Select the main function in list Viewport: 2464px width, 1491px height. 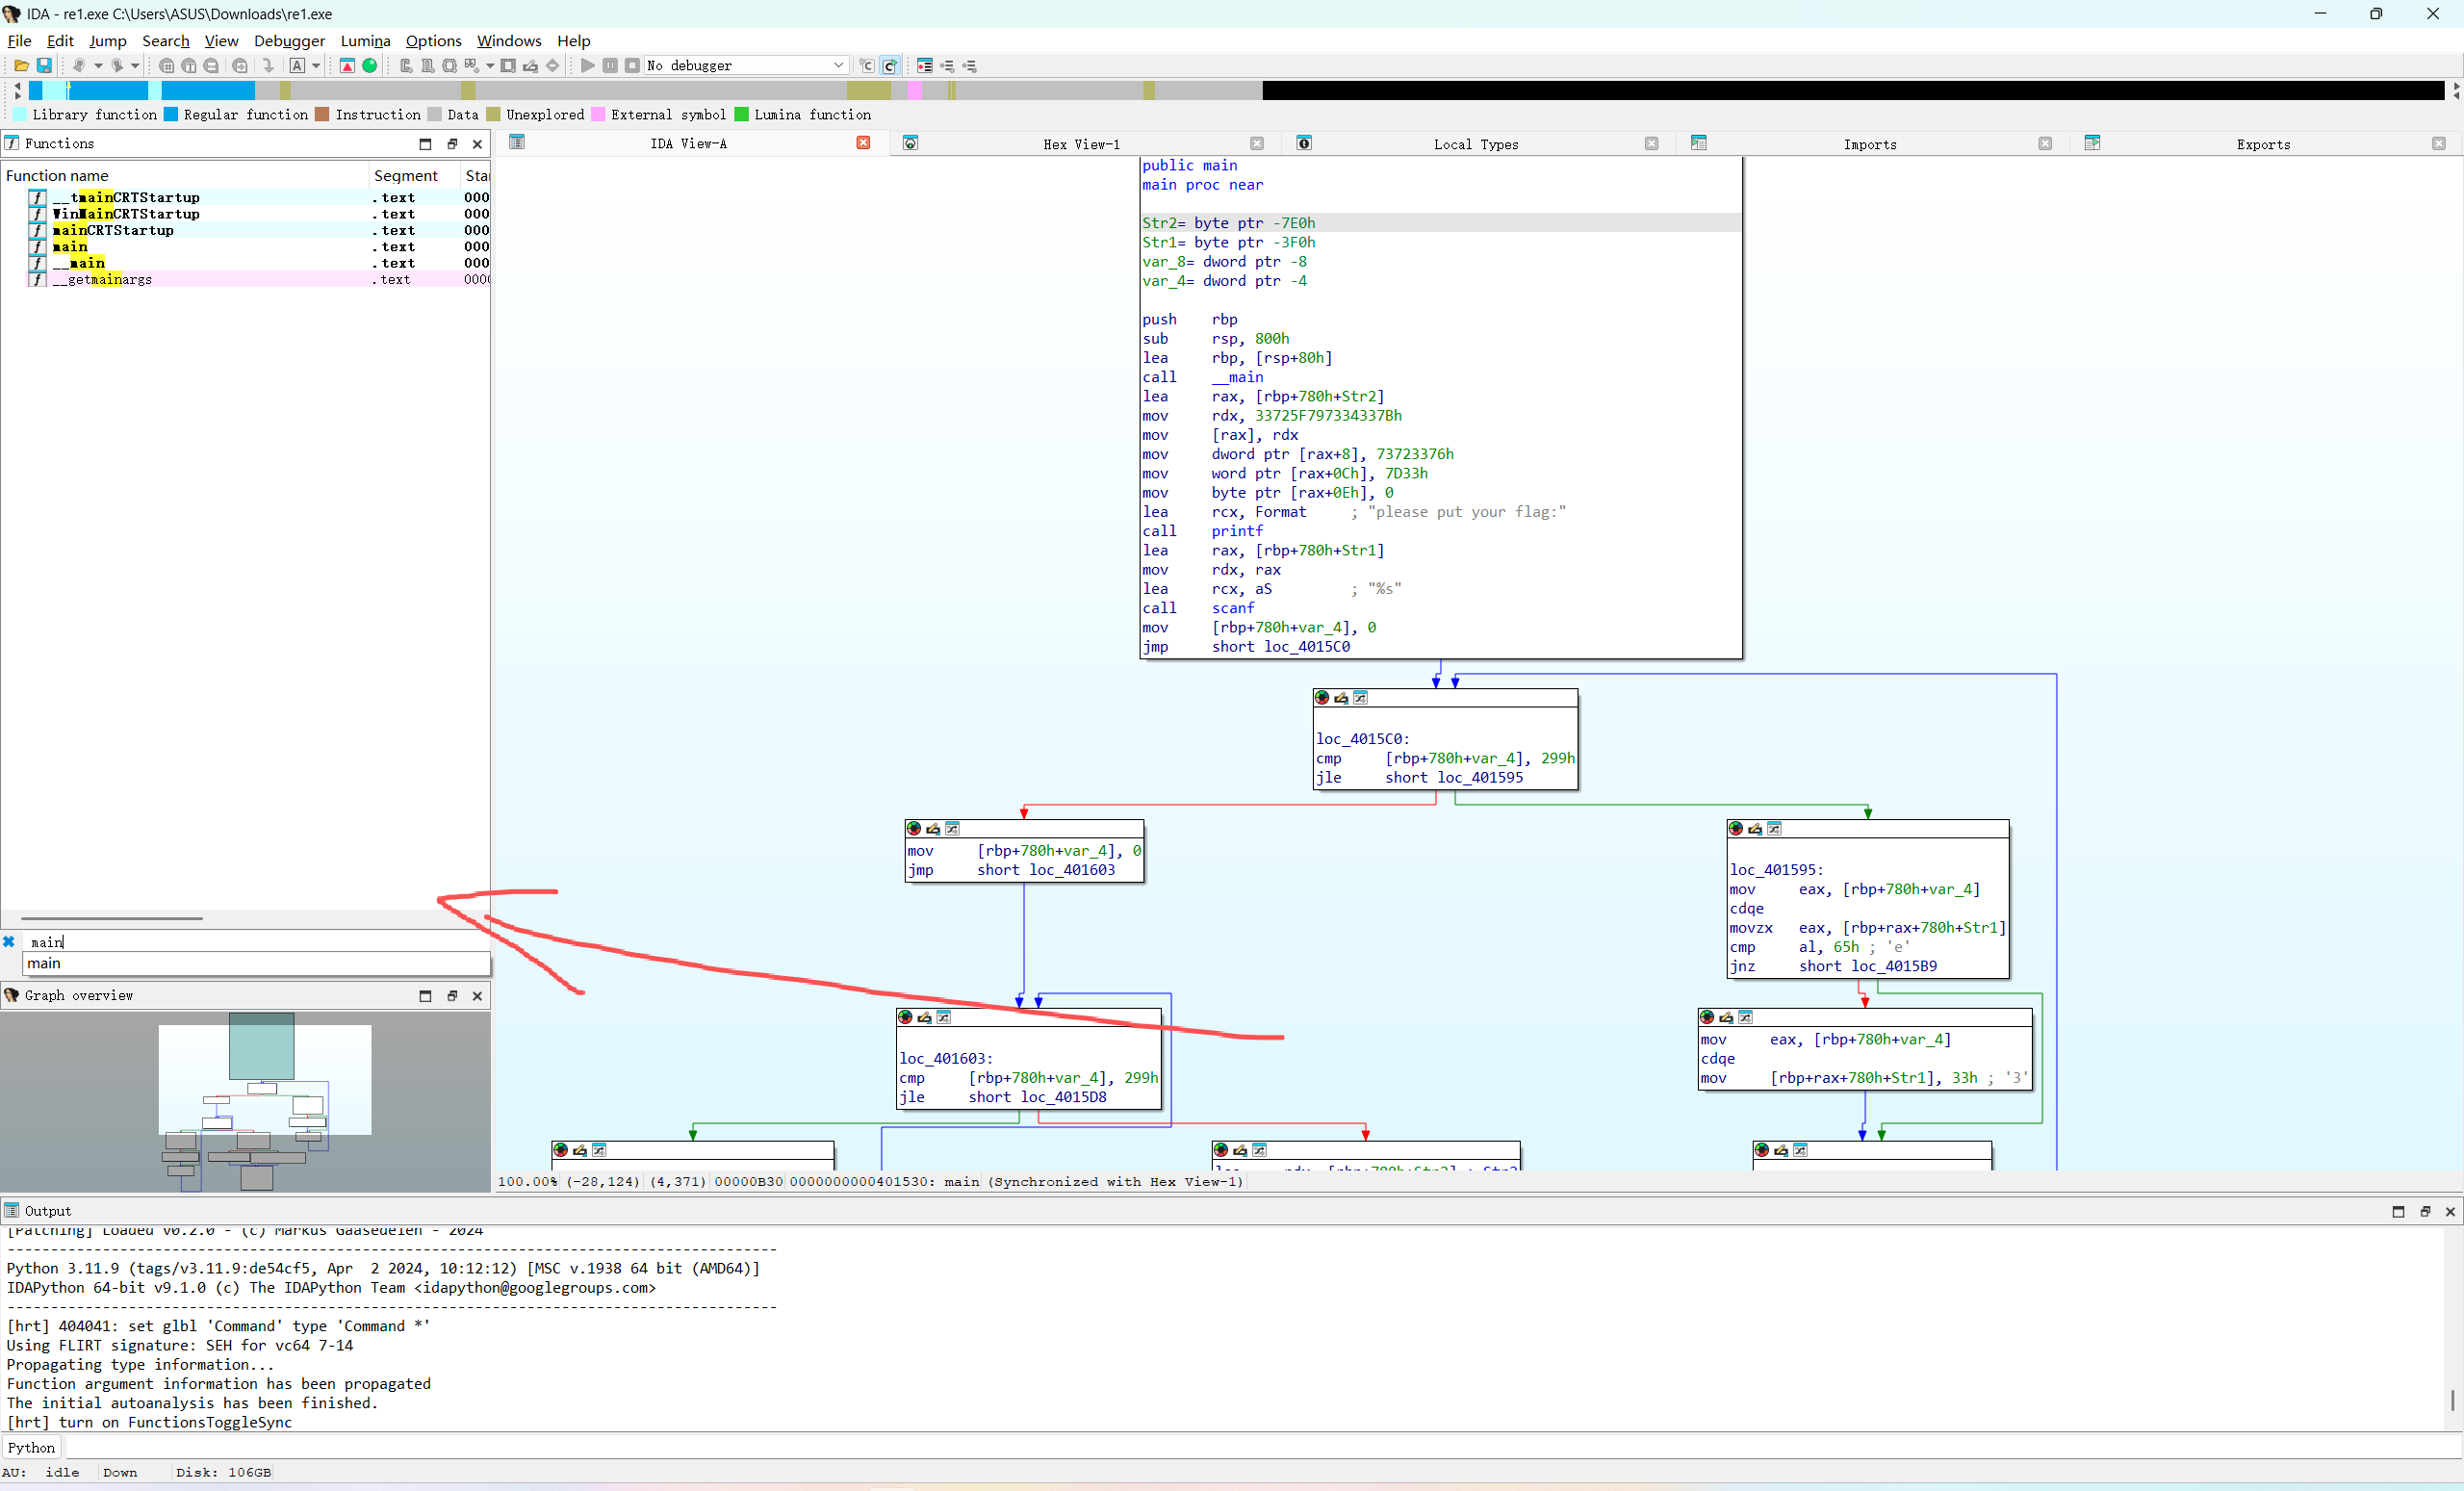(70, 247)
